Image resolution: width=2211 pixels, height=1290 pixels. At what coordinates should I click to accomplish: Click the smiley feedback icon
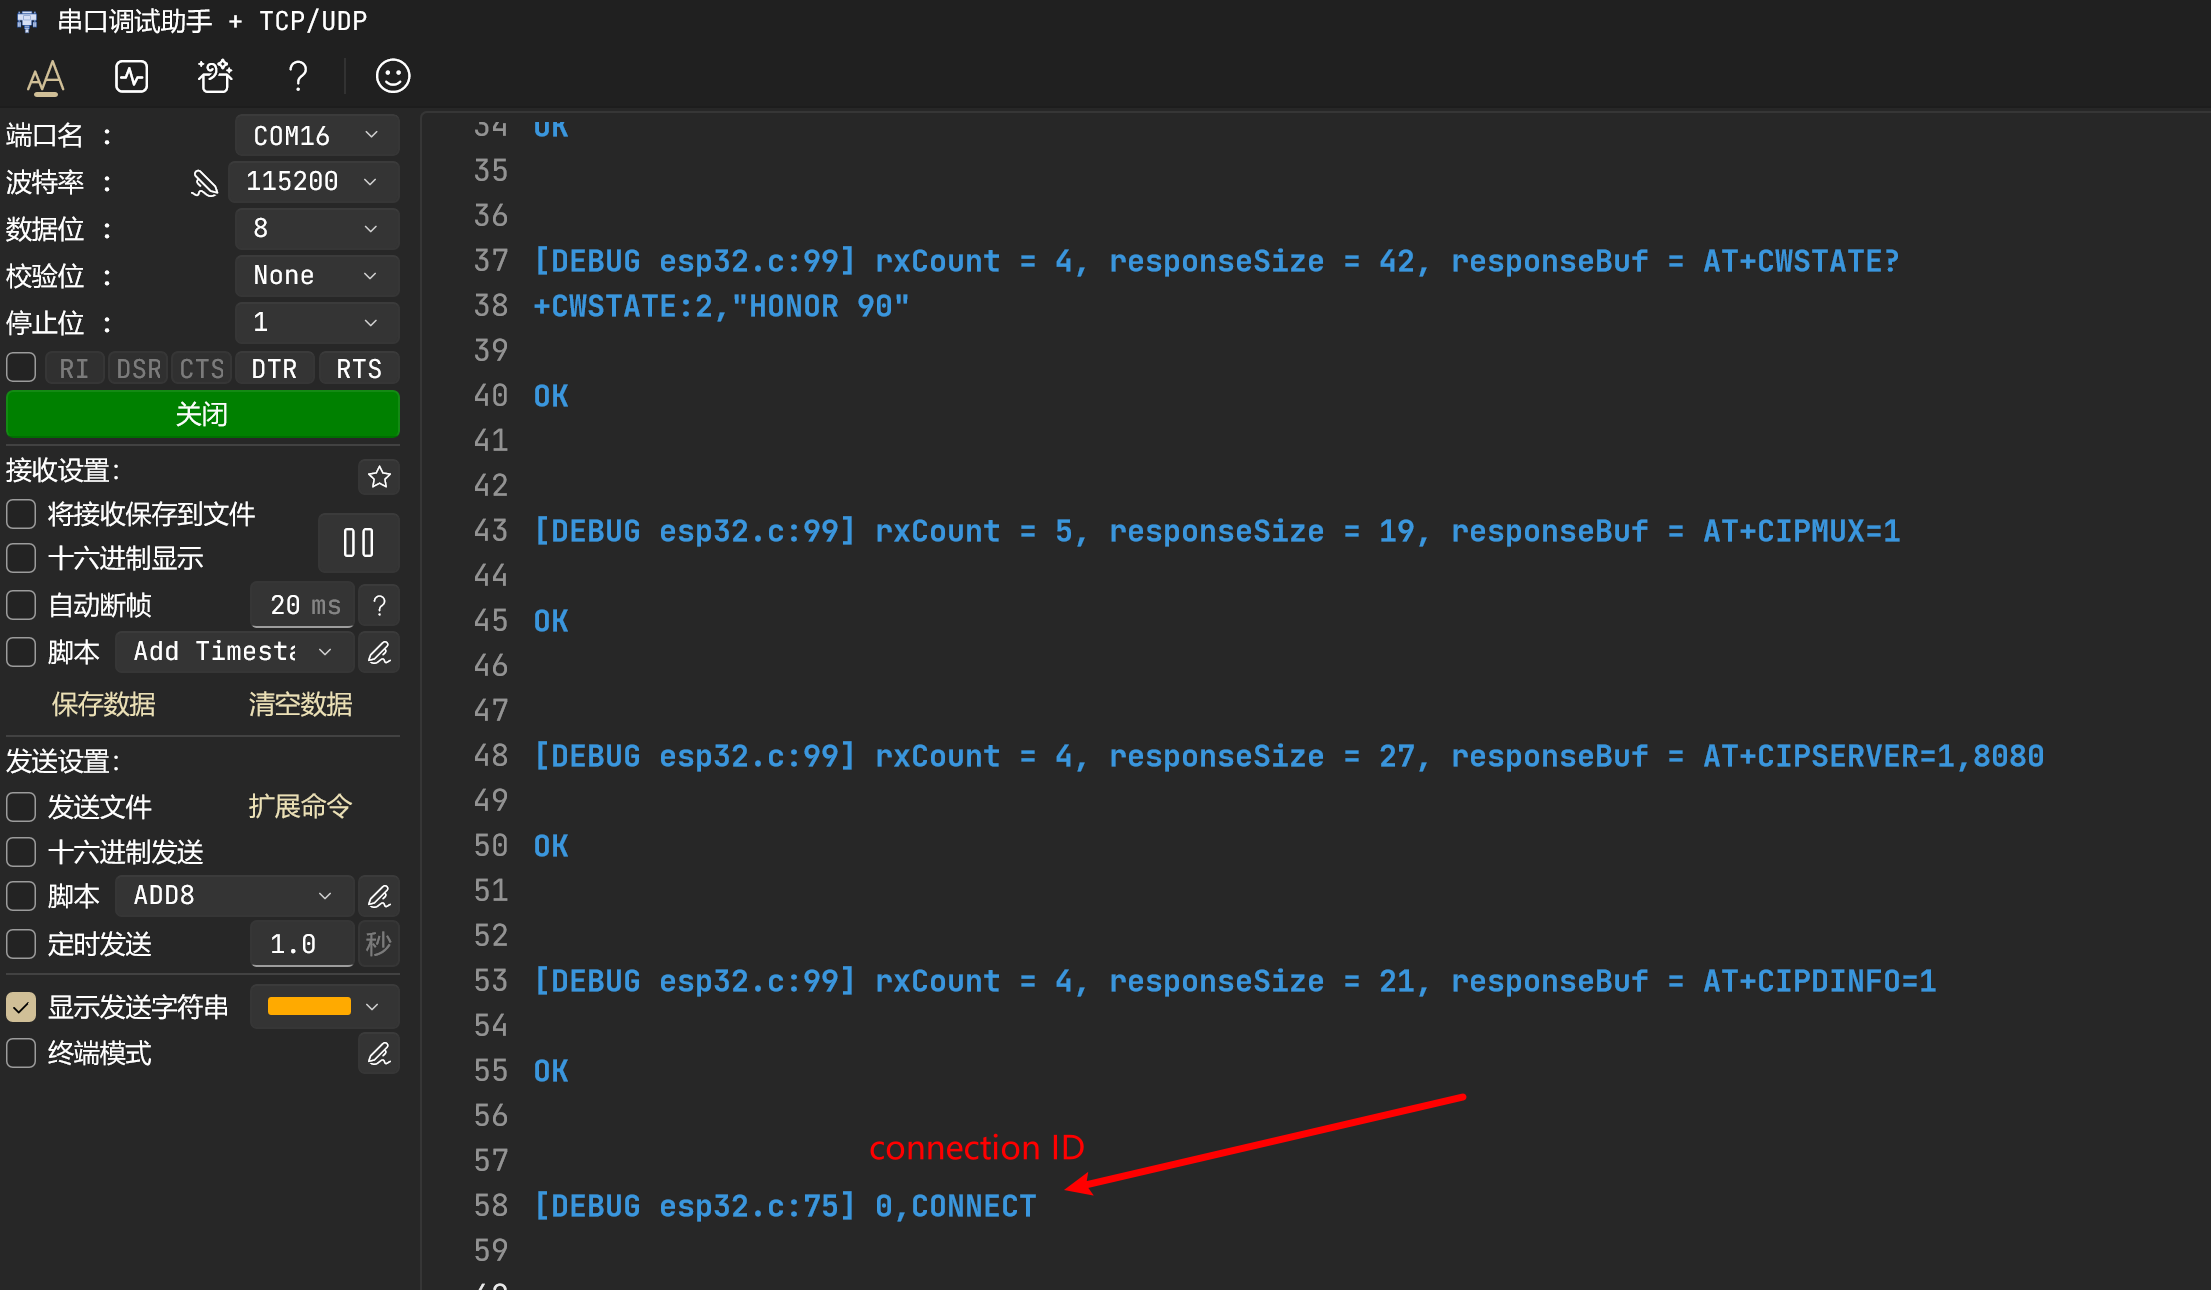click(393, 76)
